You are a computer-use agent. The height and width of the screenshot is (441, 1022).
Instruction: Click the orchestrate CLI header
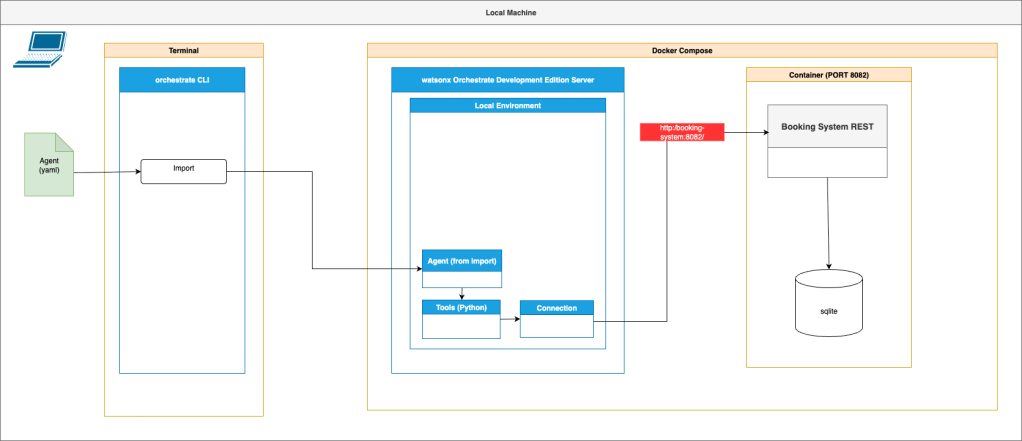pos(182,80)
